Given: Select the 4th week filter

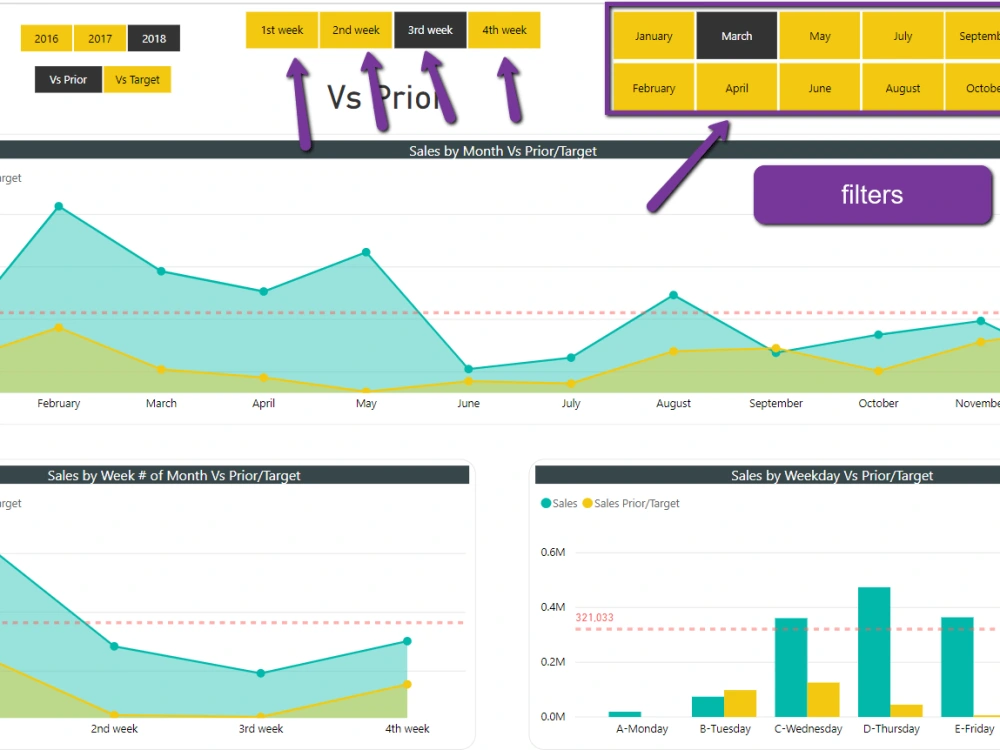Looking at the screenshot, I should click(504, 30).
